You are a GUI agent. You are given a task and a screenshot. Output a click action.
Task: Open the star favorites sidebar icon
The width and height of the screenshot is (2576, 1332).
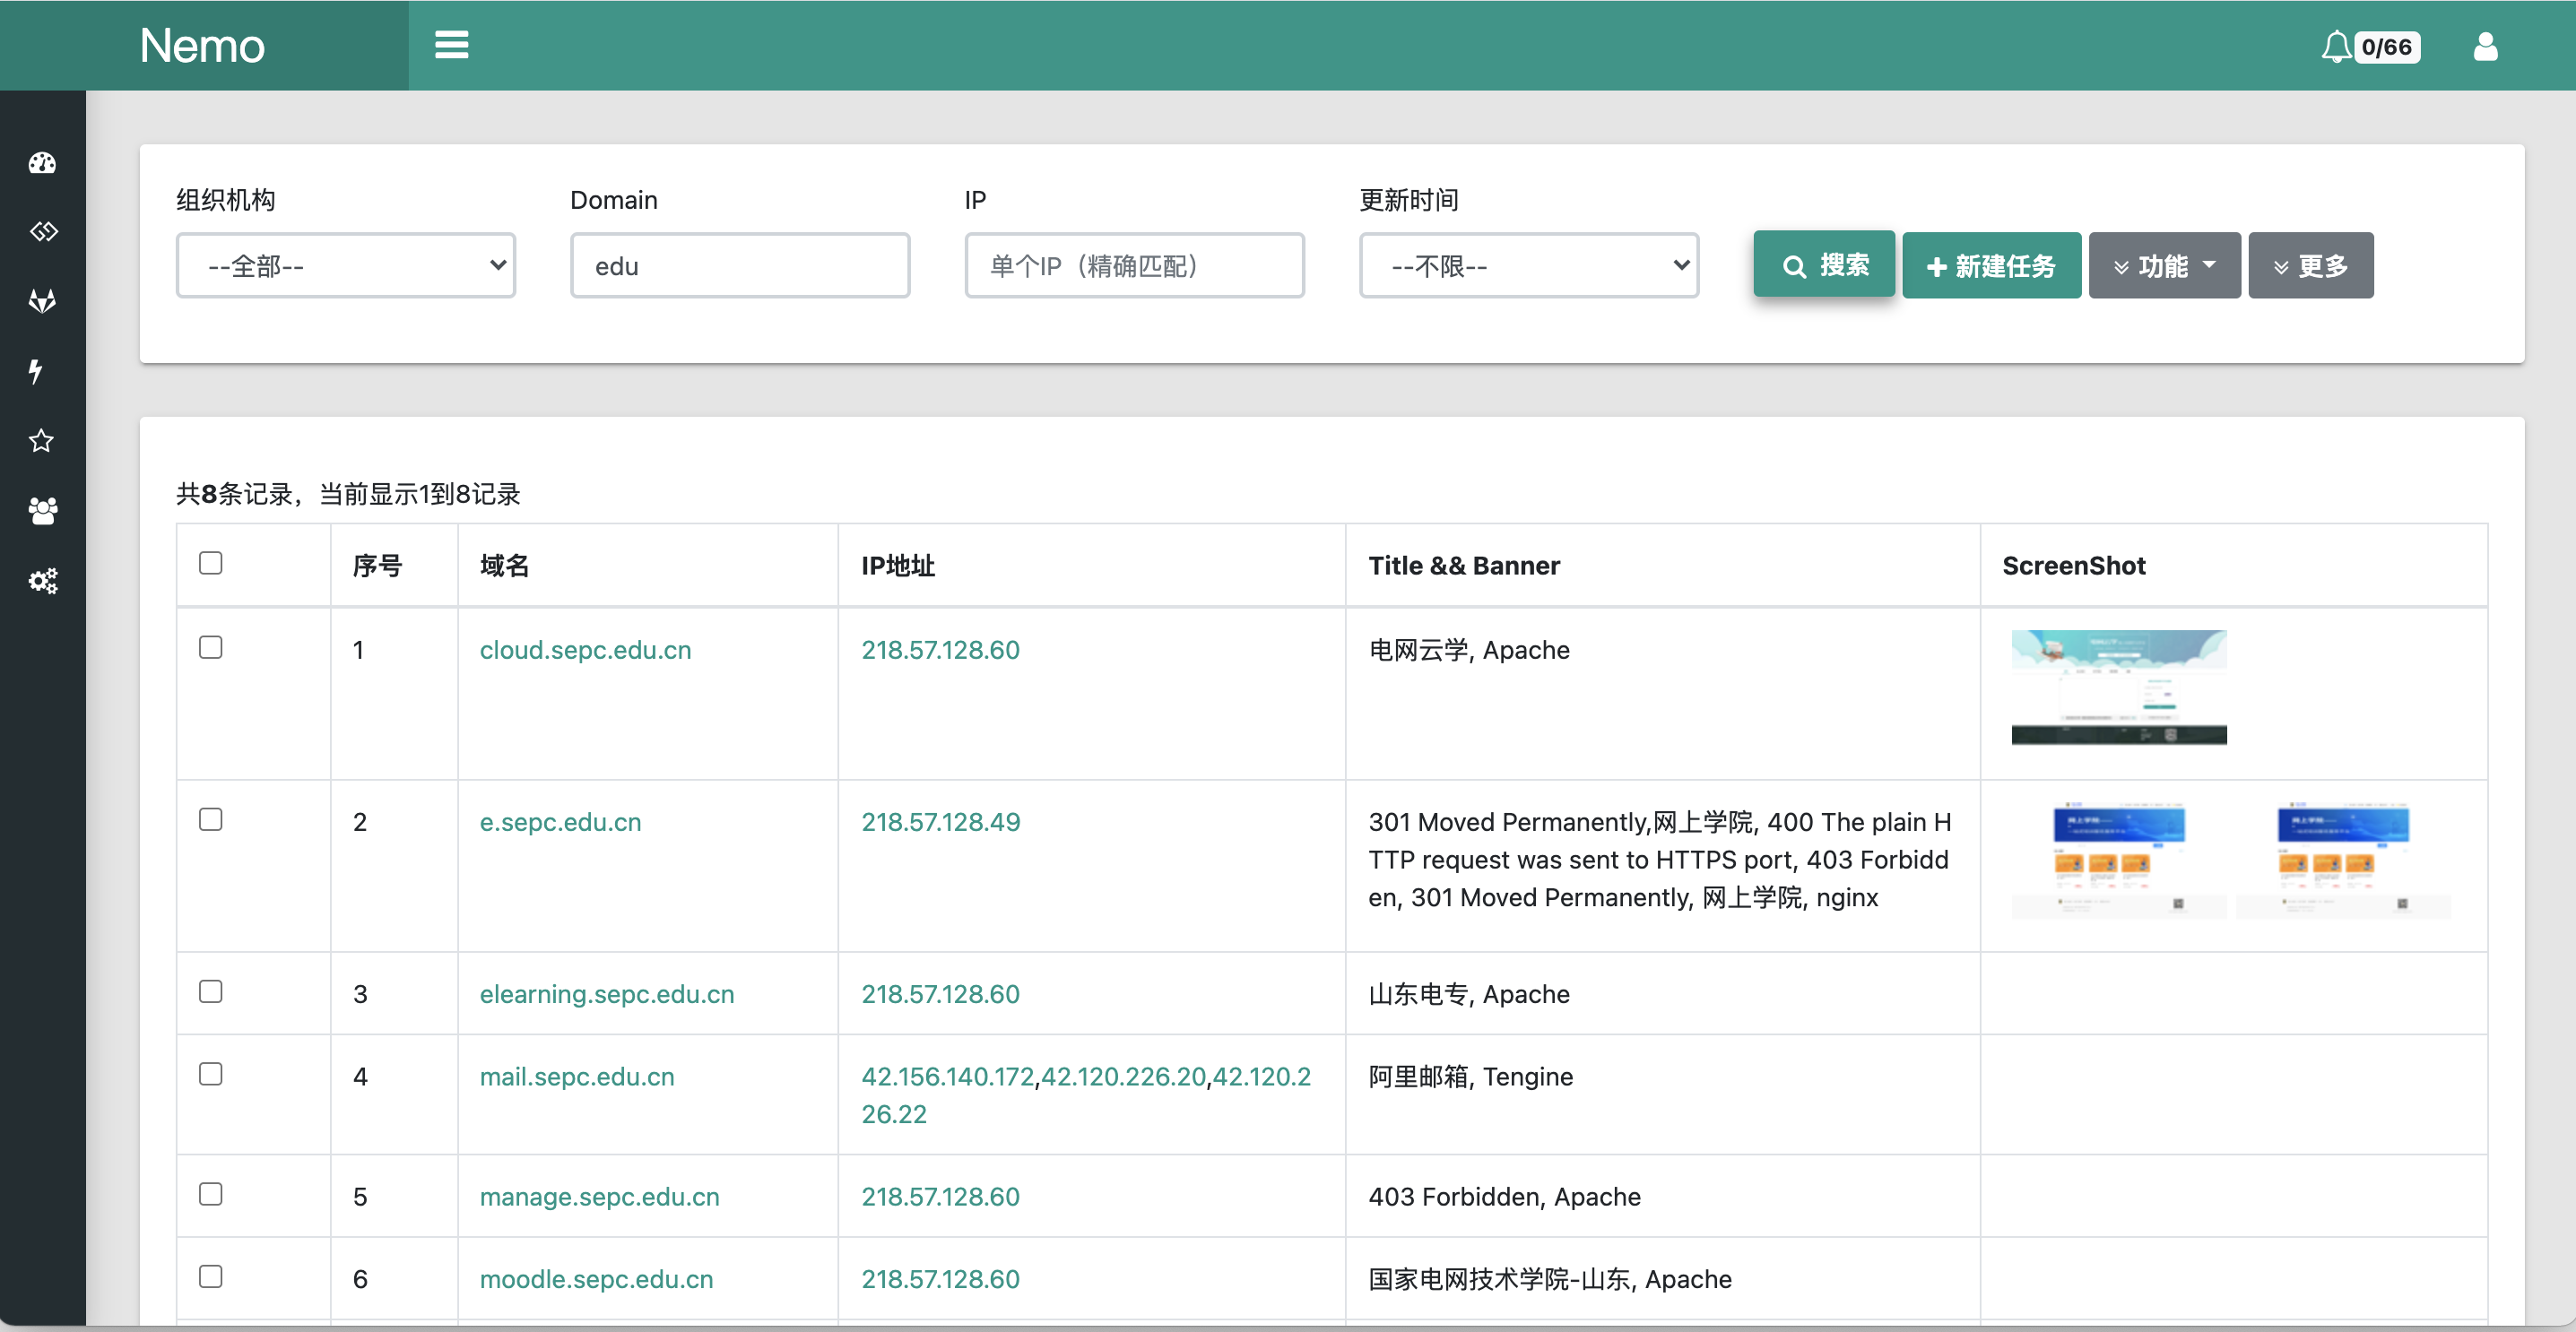(x=41, y=441)
